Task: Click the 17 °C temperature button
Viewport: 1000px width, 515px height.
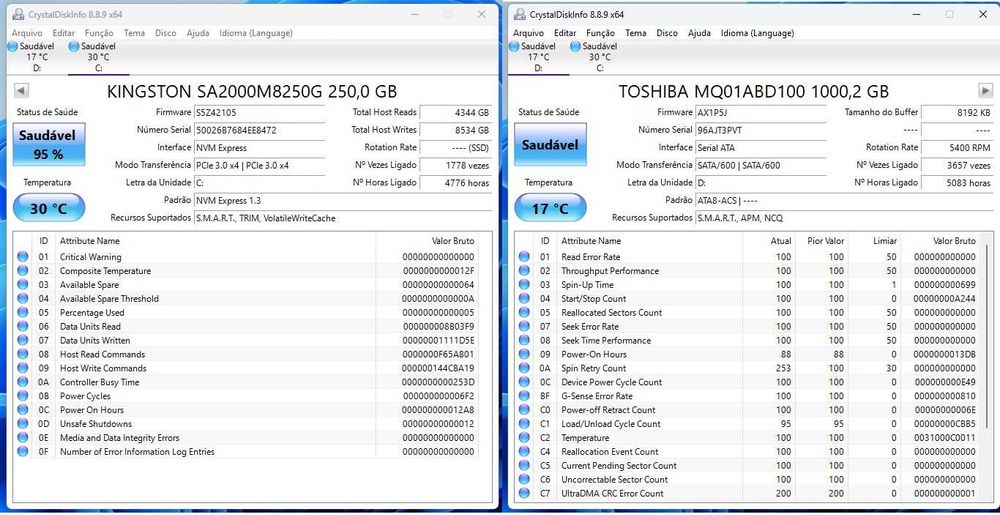Action: click(550, 208)
